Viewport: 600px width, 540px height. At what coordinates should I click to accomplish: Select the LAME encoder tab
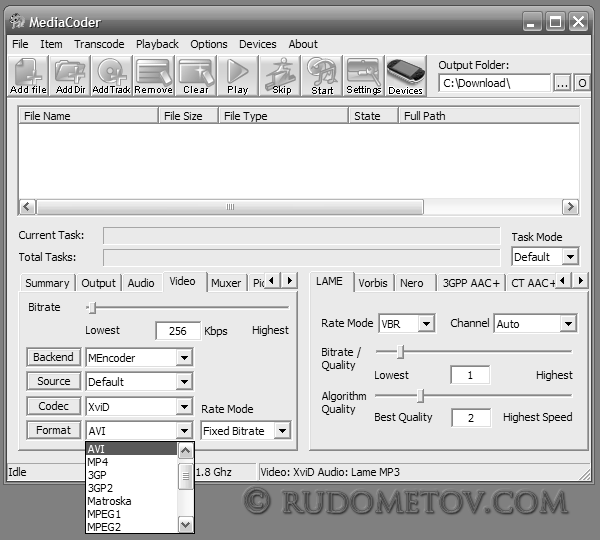(329, 281)
